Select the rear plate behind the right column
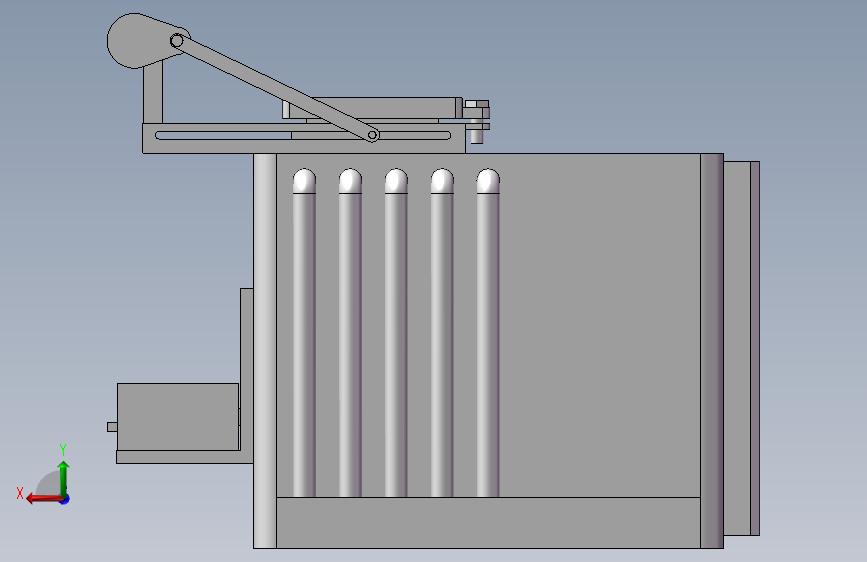 pyautogui.click(x=741, y=348)
